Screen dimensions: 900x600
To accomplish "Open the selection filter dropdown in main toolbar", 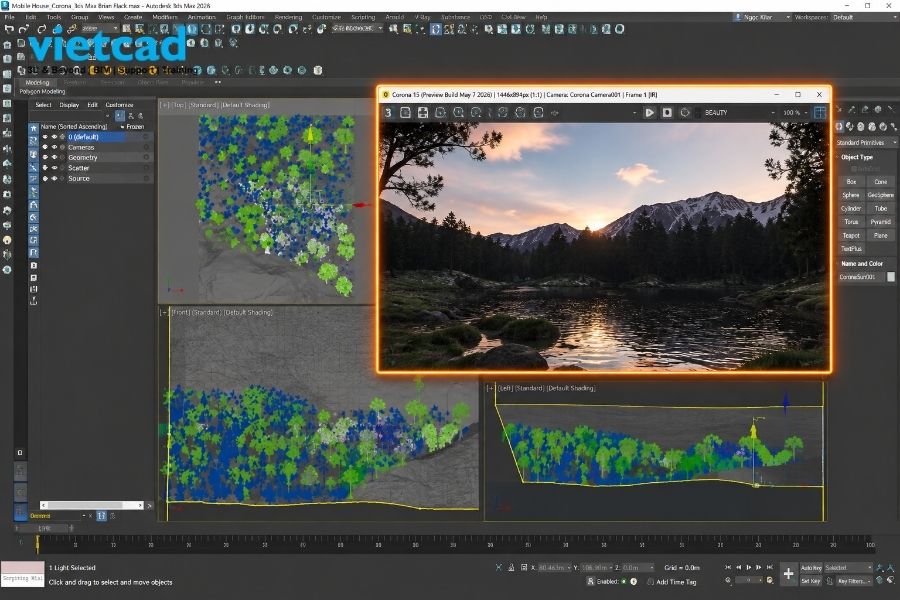I will [x=99, y=28].
